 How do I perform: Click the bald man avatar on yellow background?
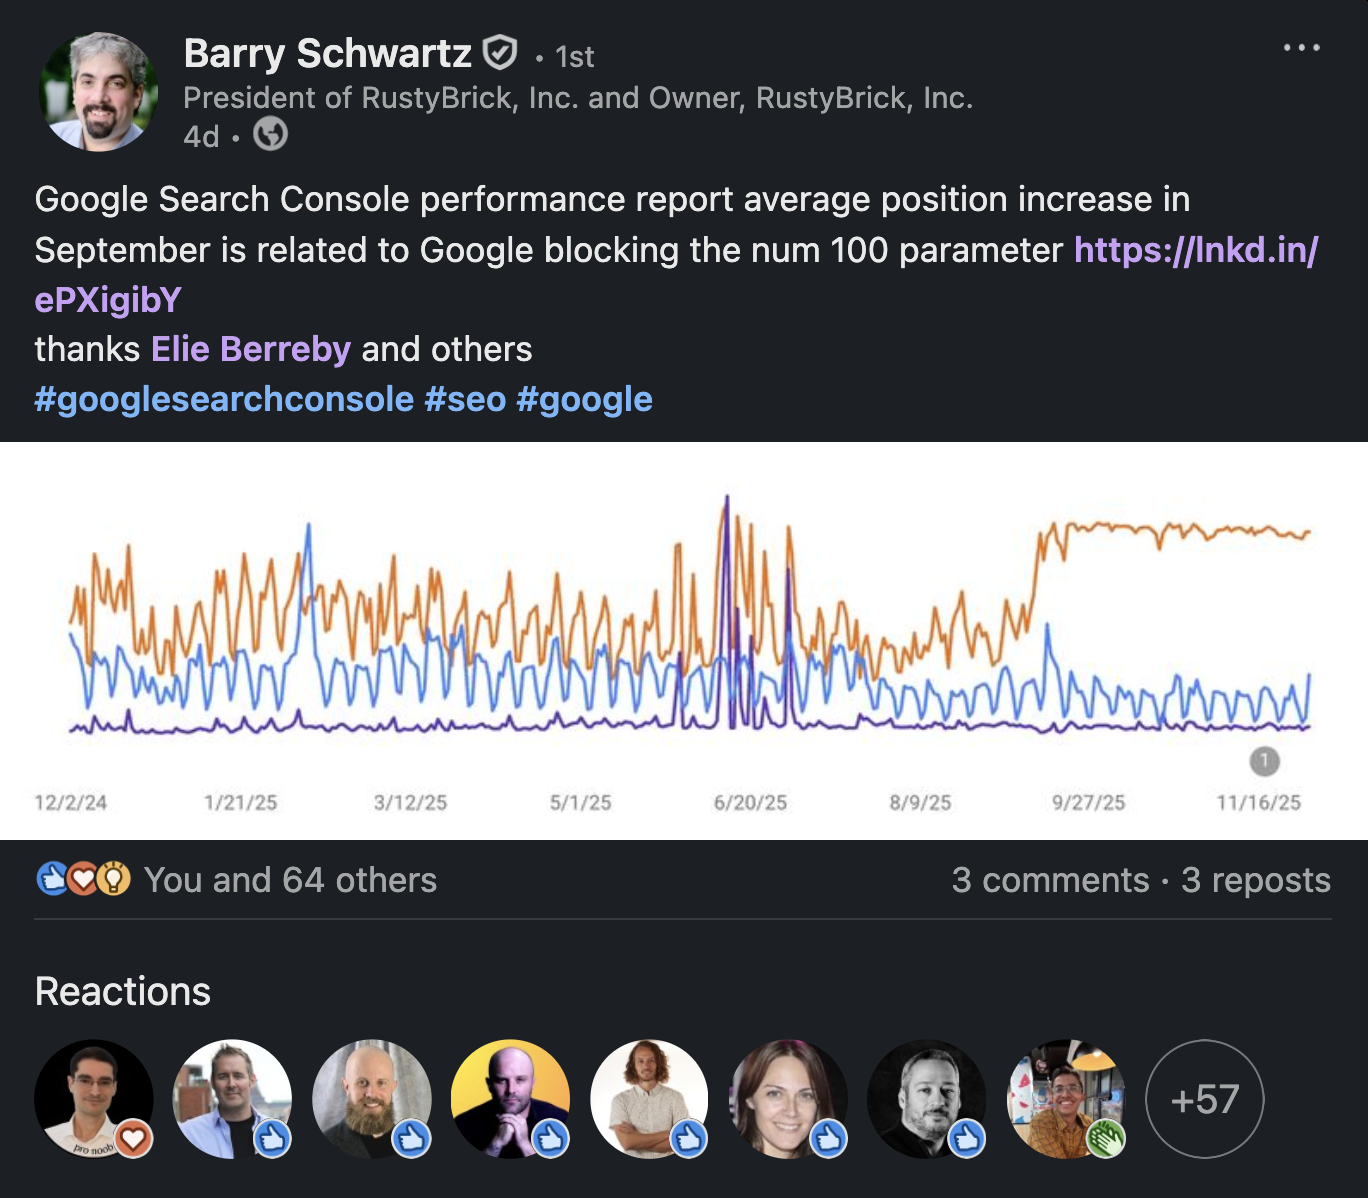pos(510,1099)
